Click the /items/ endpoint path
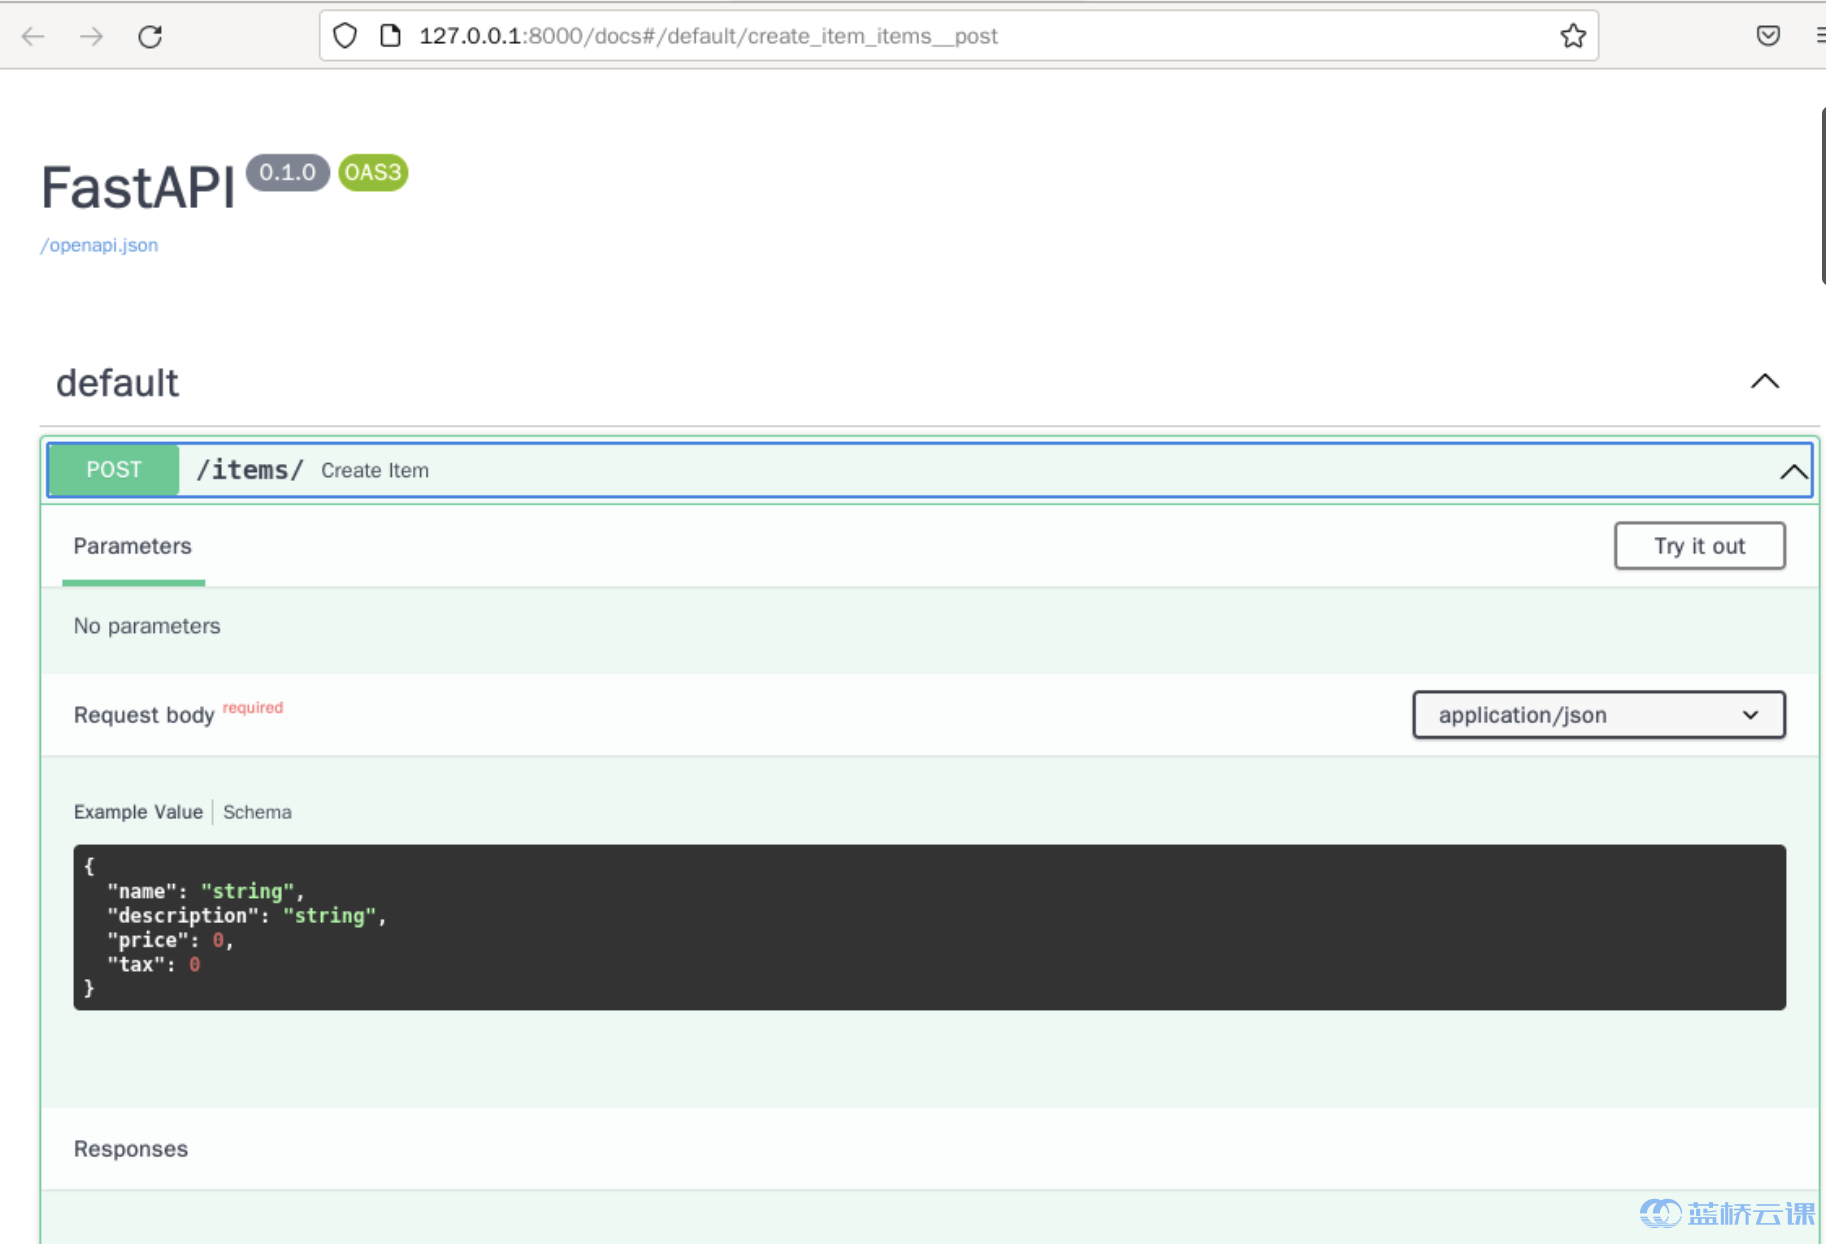This screenshot has height=1244, width=1826. (x=249, y=470)
